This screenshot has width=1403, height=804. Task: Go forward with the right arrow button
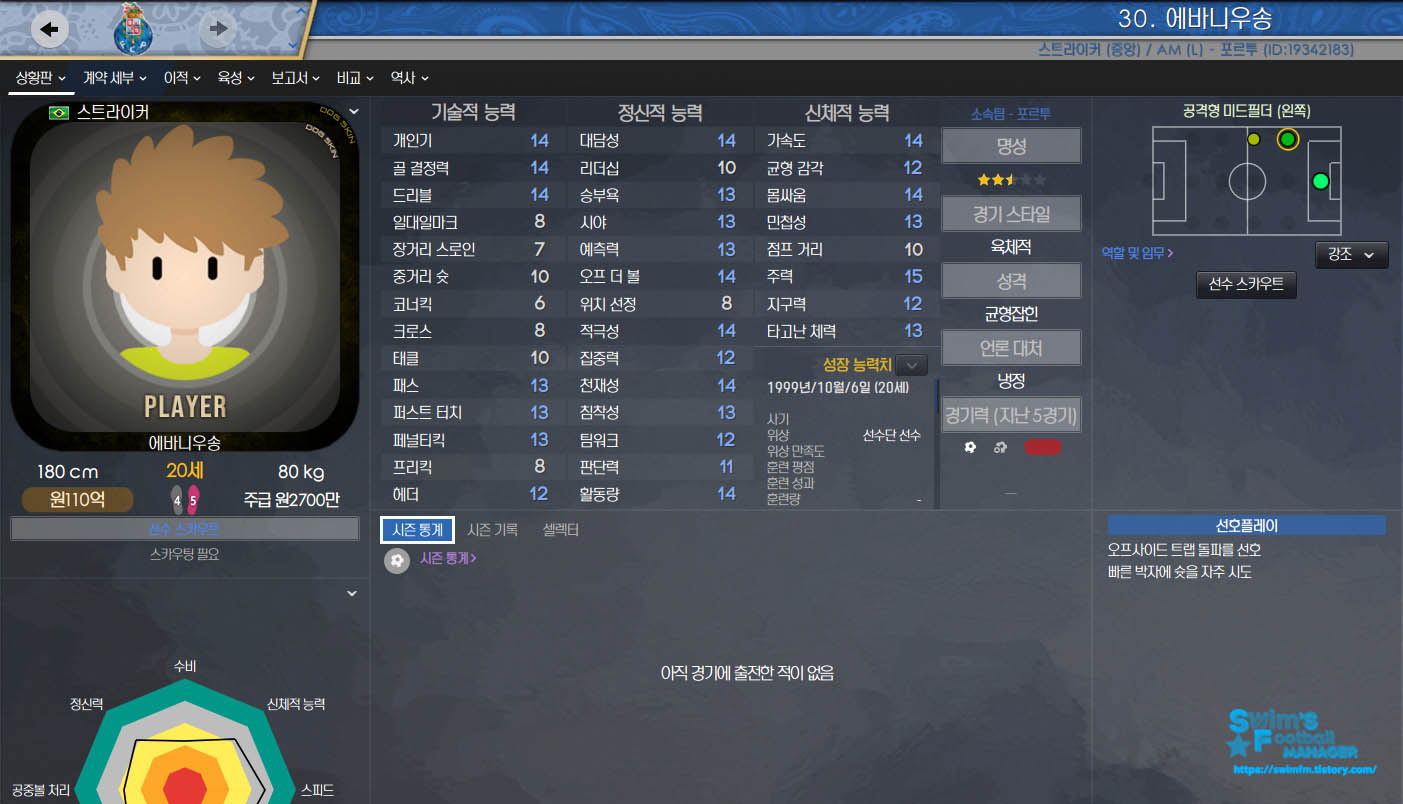point(218,30)
